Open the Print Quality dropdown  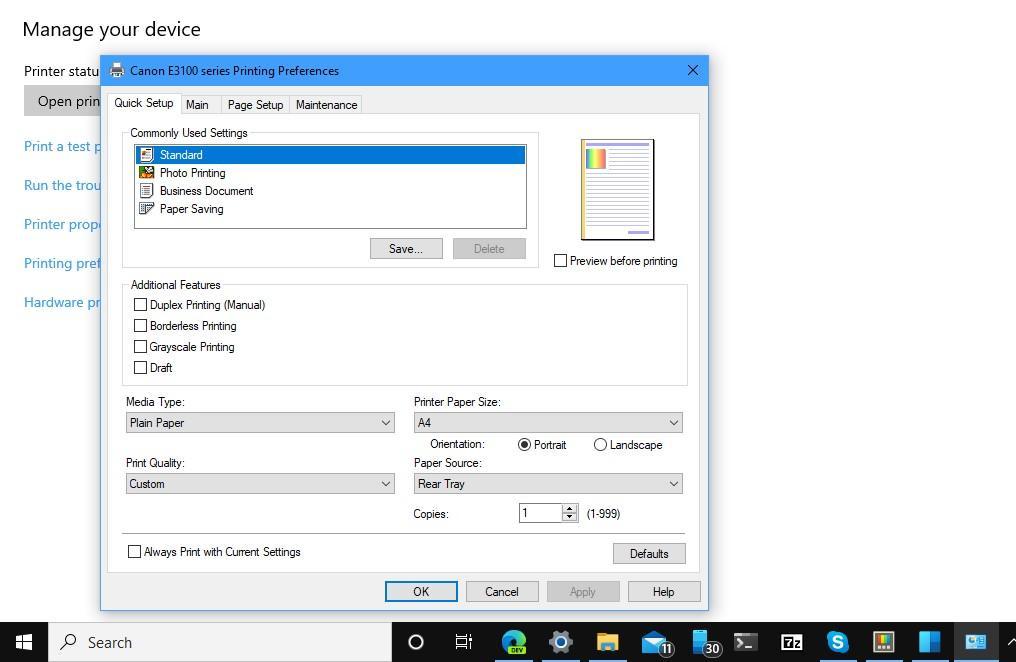coord(260,483)
